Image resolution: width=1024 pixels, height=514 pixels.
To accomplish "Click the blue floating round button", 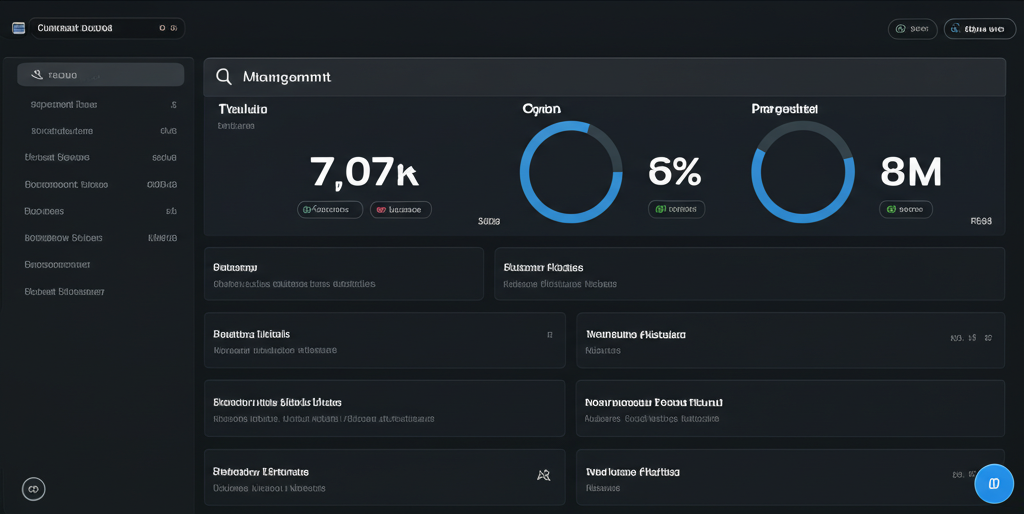I will 994,483.
